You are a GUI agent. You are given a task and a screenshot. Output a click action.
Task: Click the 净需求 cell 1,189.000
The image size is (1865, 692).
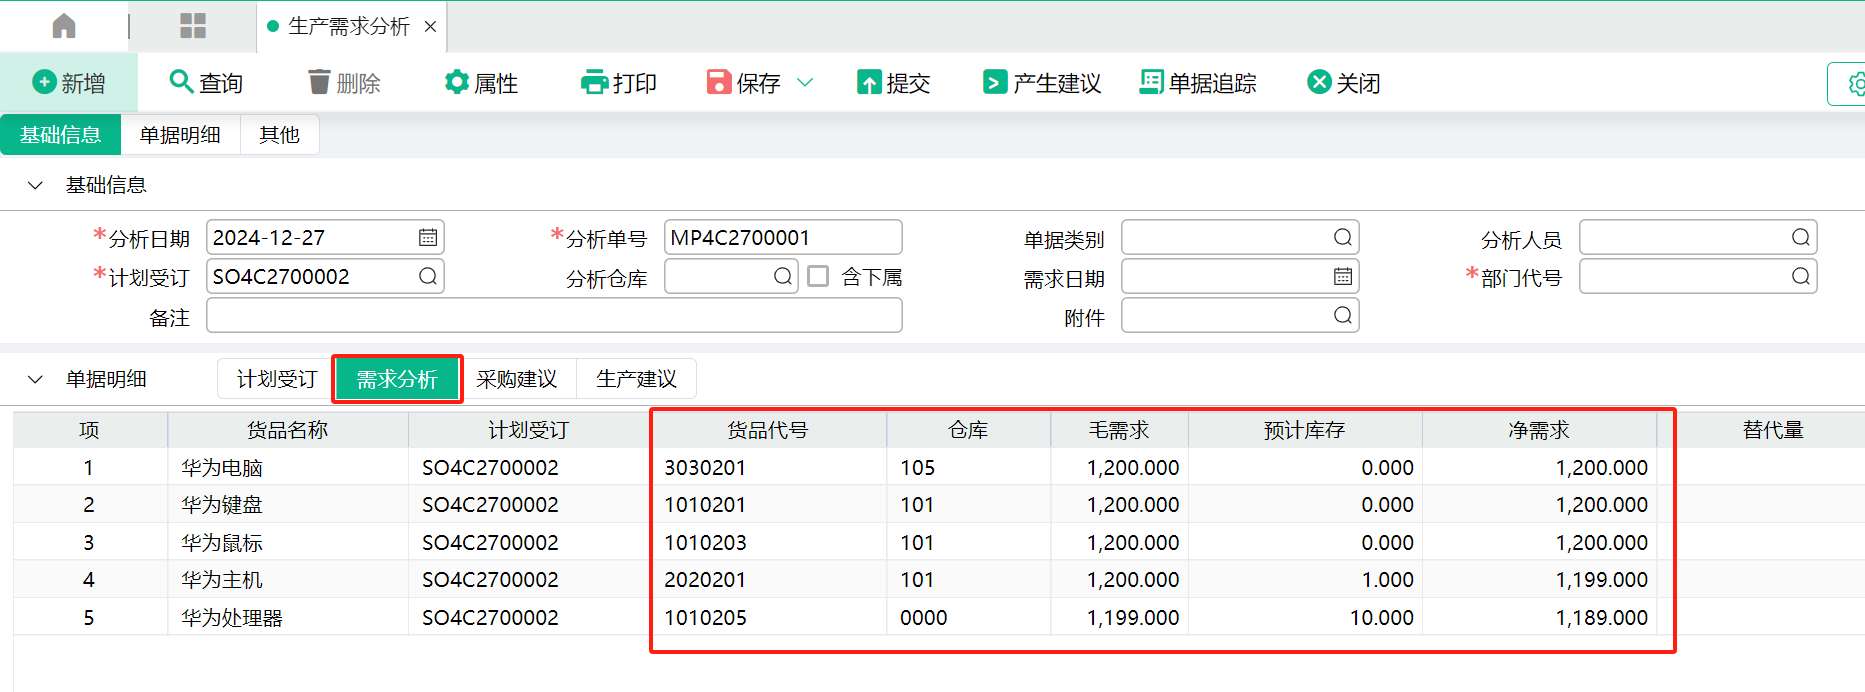(x=1539, y=618)
